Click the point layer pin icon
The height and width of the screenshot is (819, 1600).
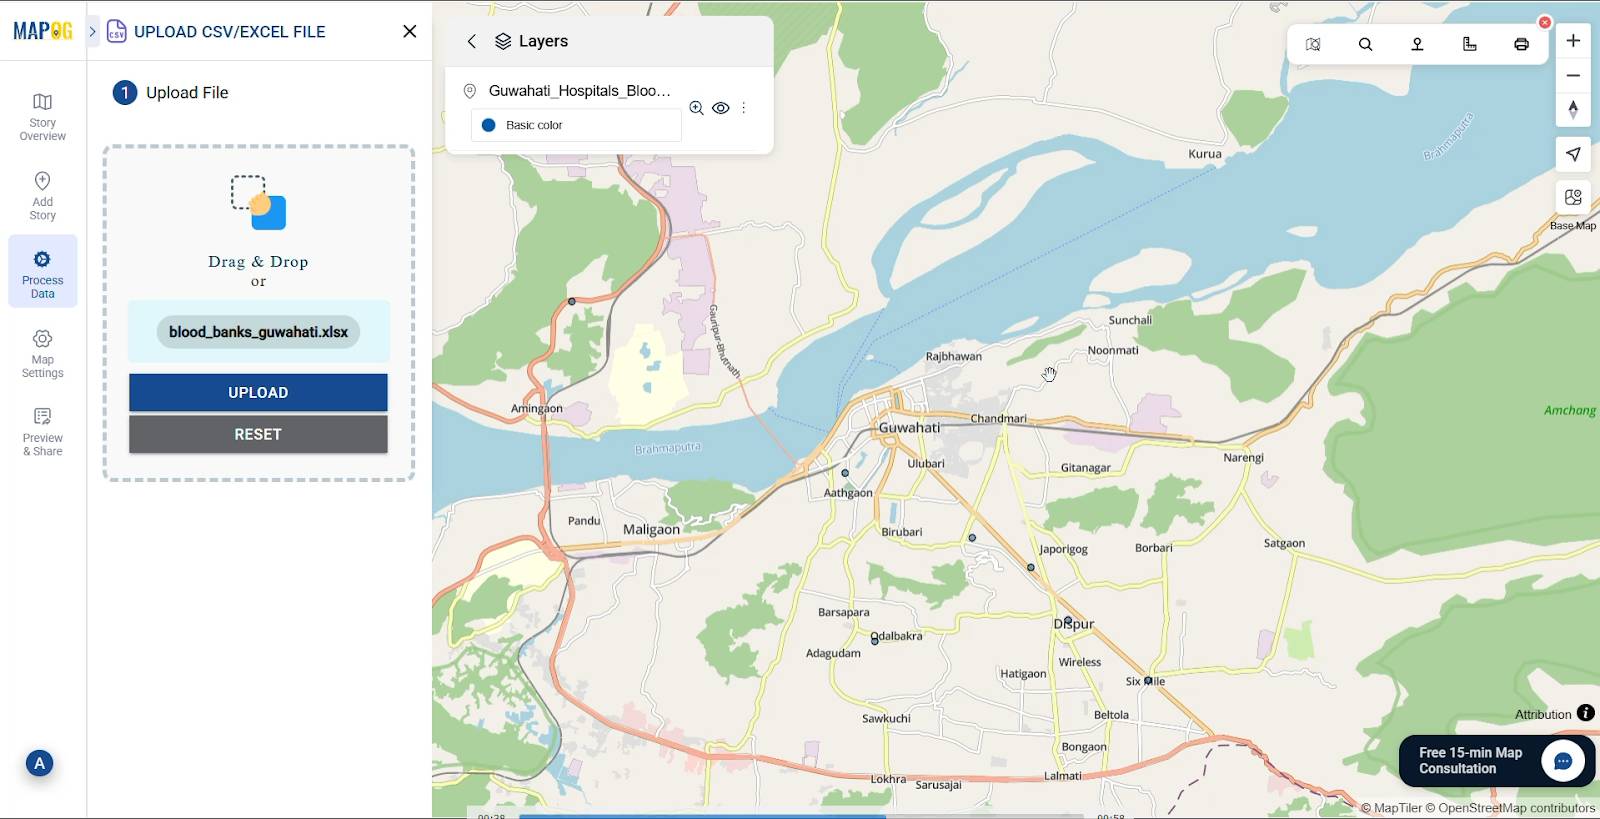pos(469,91)
